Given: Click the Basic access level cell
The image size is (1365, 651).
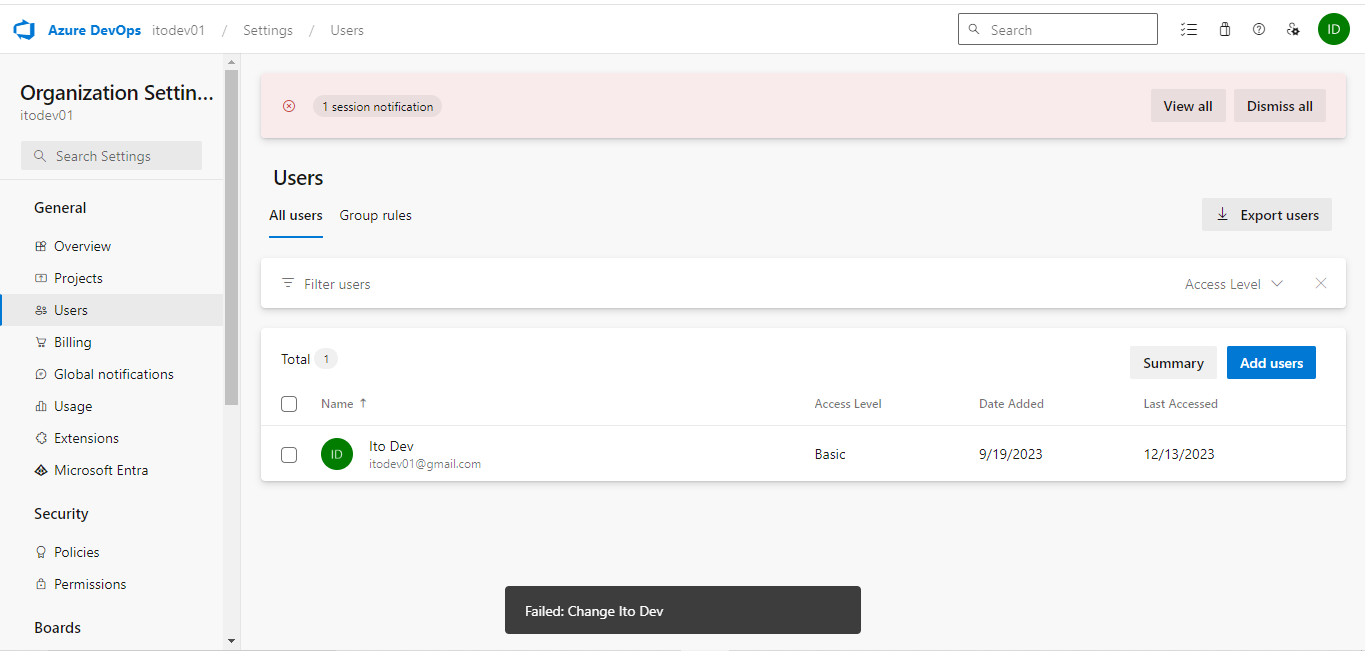Looking at the screenshot, I should coord(830,454).
